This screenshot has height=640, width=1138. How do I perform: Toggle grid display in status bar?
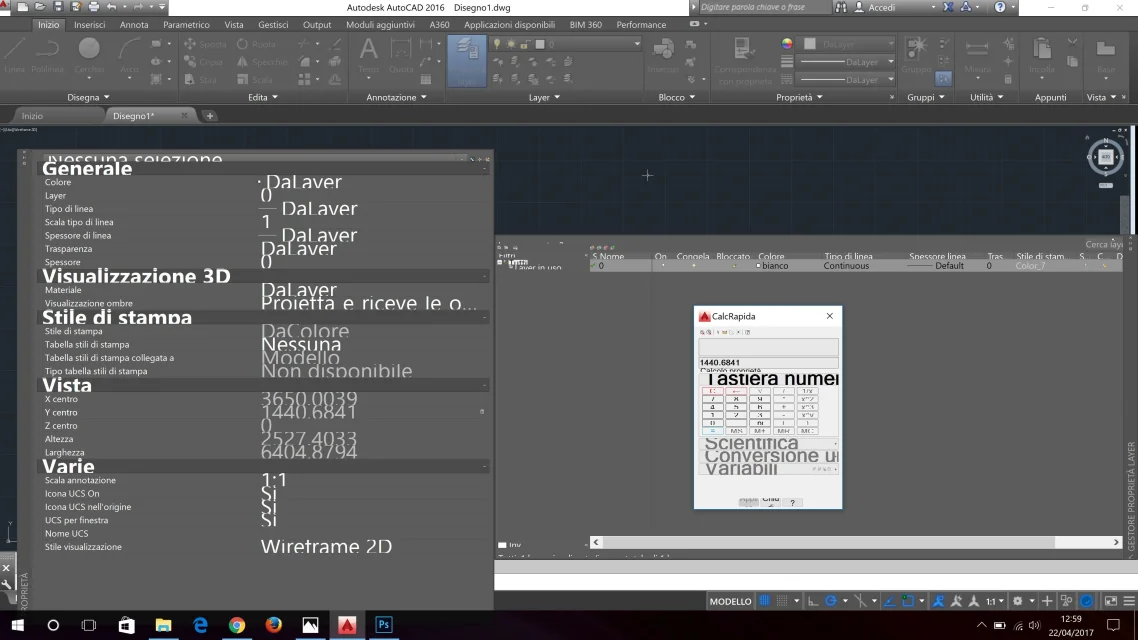coord(765,601)
